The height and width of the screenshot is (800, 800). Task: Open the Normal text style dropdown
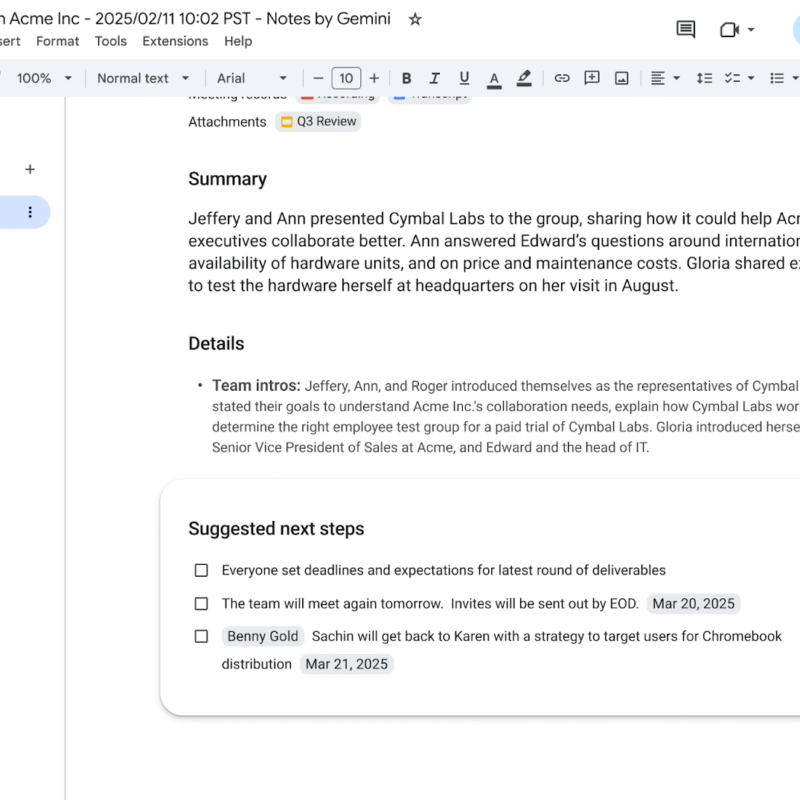(x=143, y=78)
